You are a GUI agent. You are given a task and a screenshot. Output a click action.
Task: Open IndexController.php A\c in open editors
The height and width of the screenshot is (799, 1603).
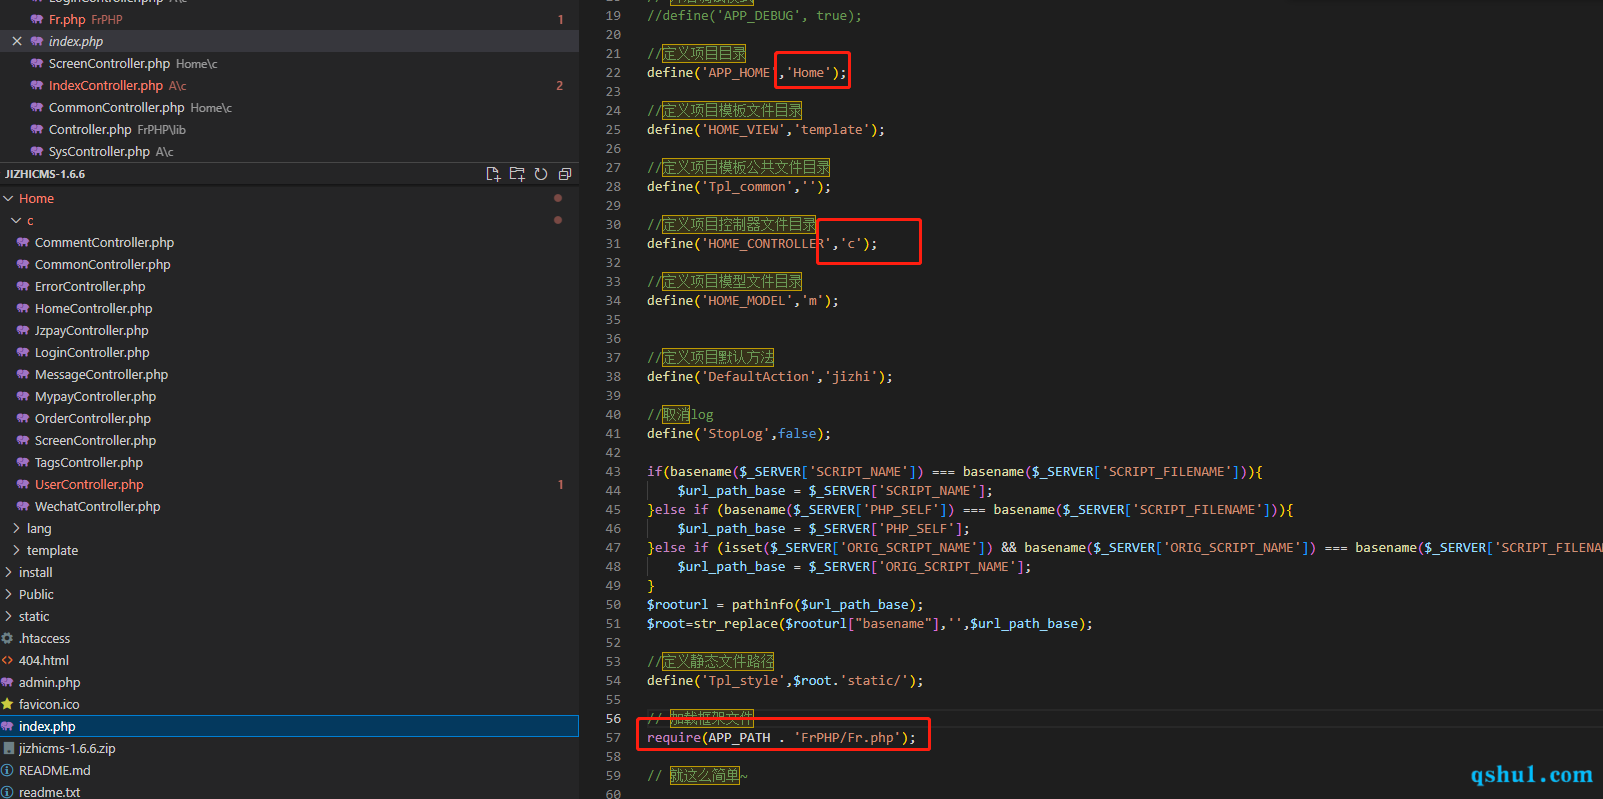pos(289,85)
